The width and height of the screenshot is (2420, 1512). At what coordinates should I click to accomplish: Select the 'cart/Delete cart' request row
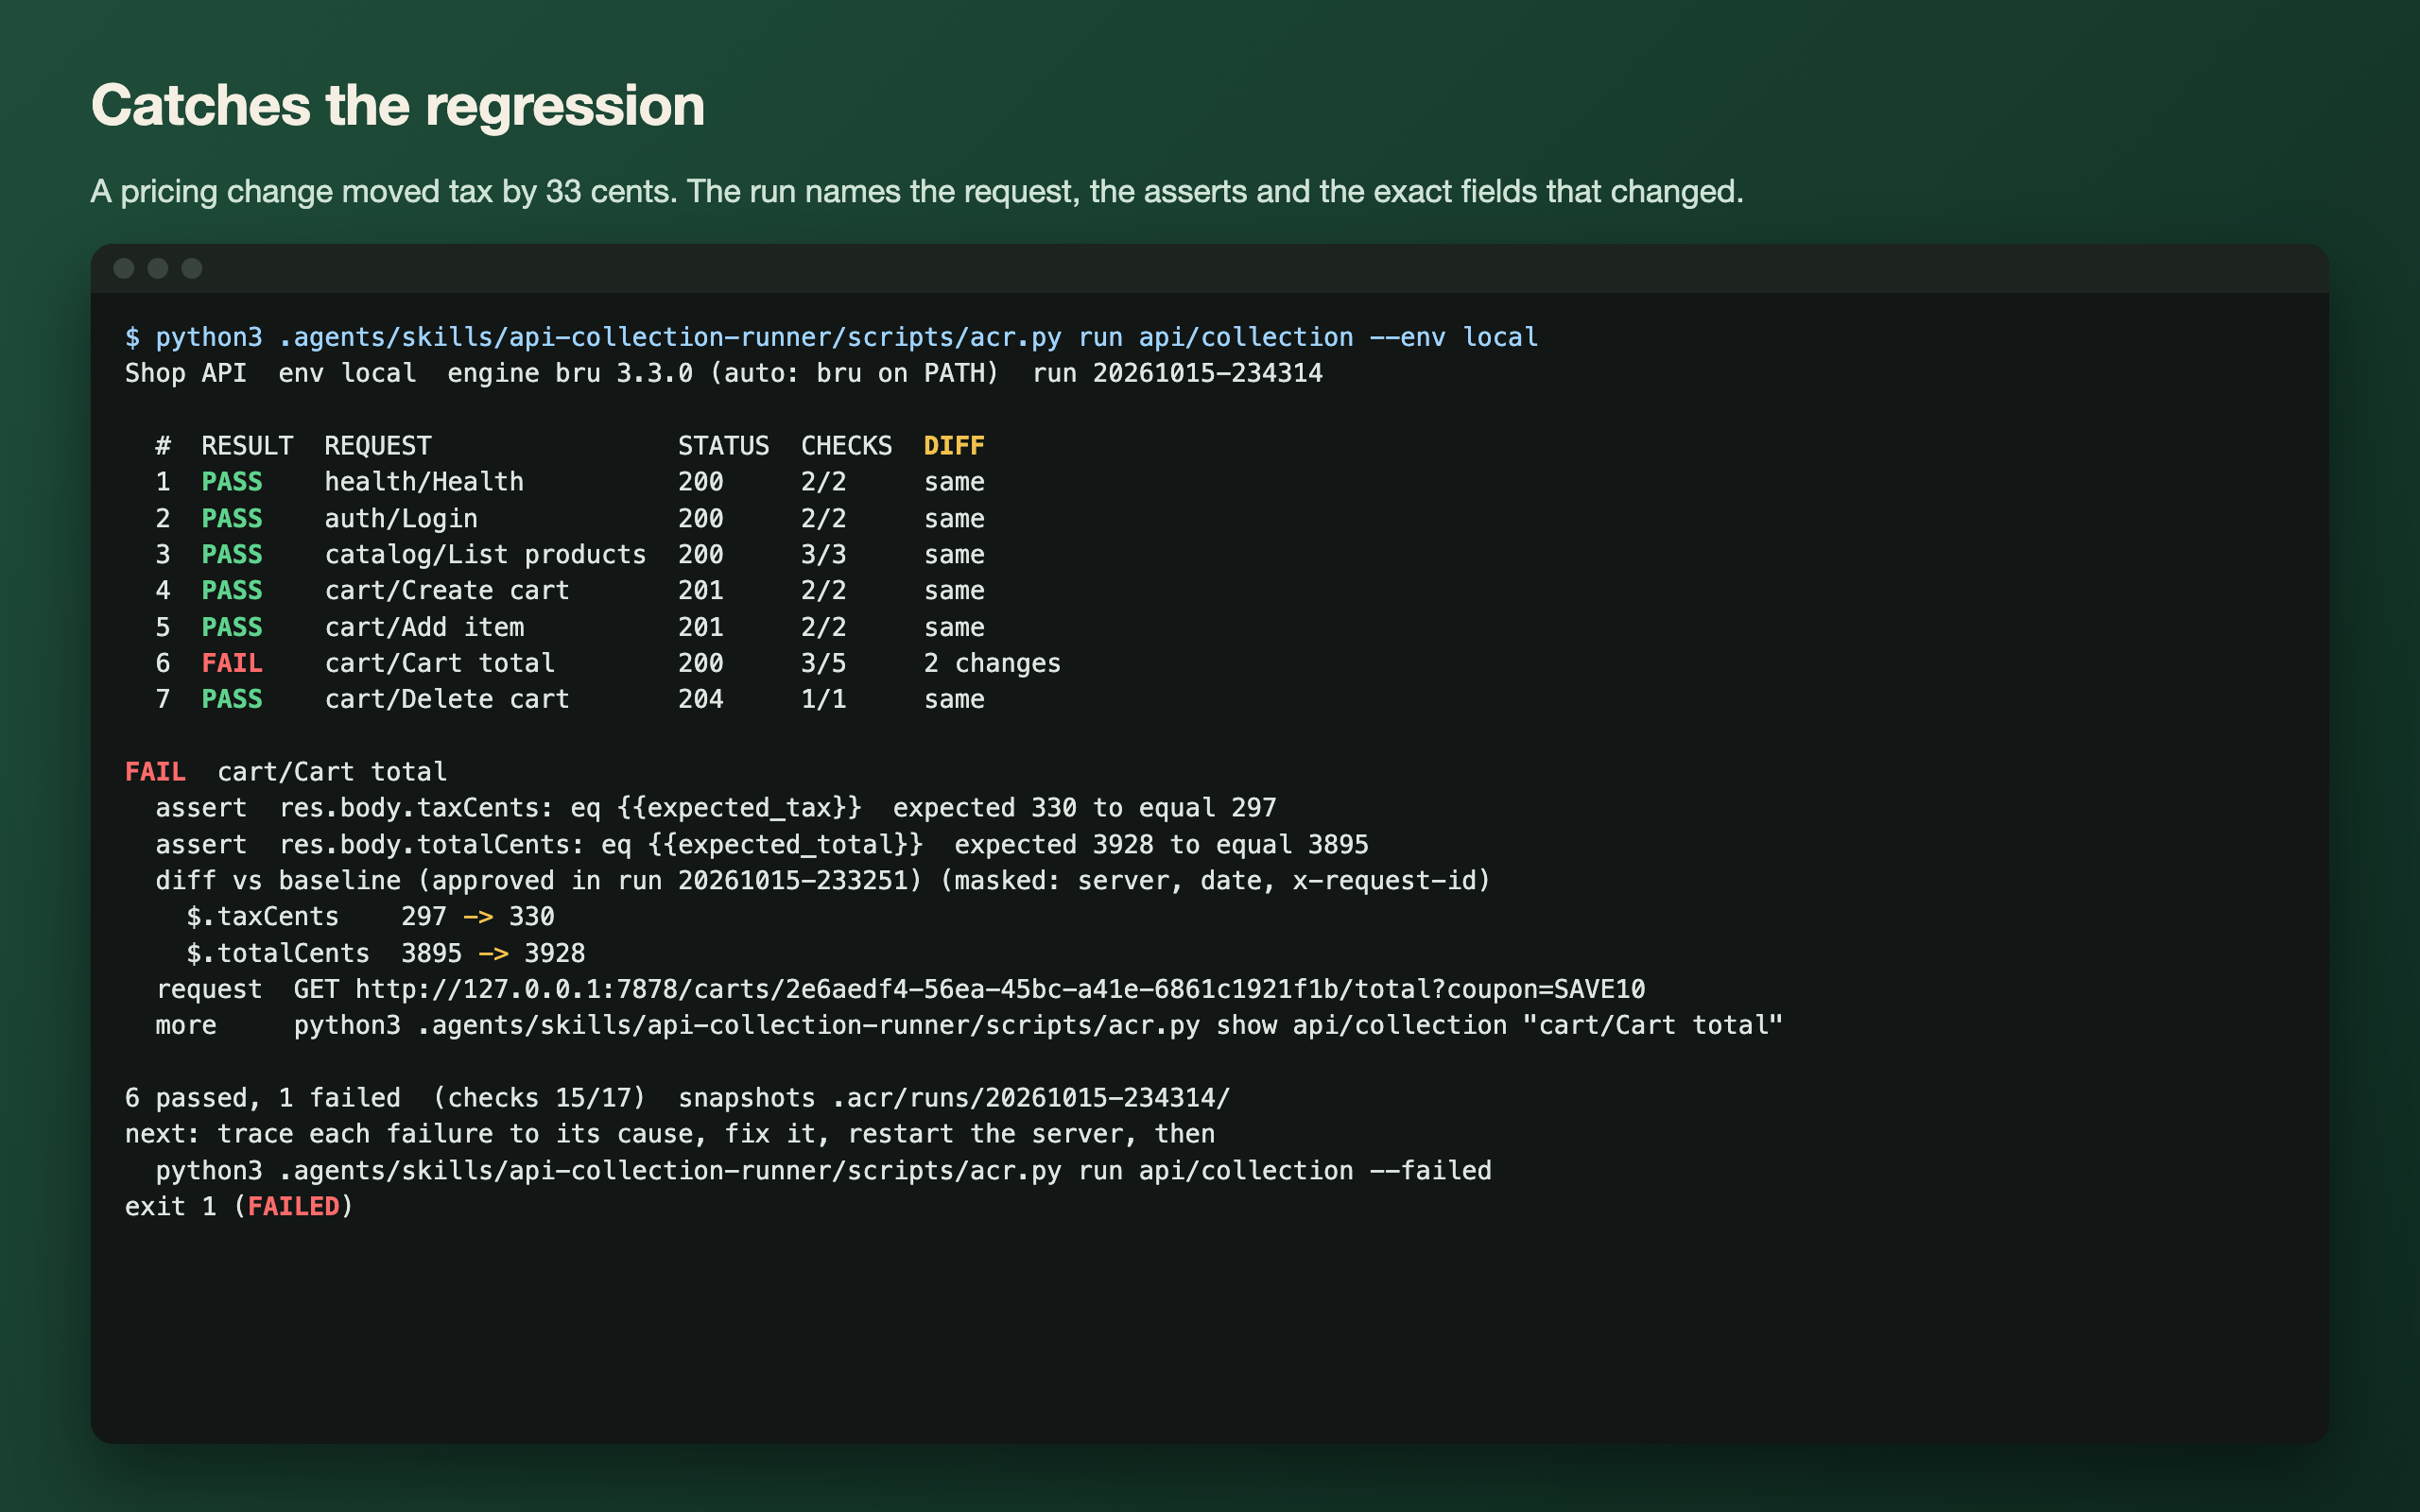pyautogui.click(x=570, y=699)
